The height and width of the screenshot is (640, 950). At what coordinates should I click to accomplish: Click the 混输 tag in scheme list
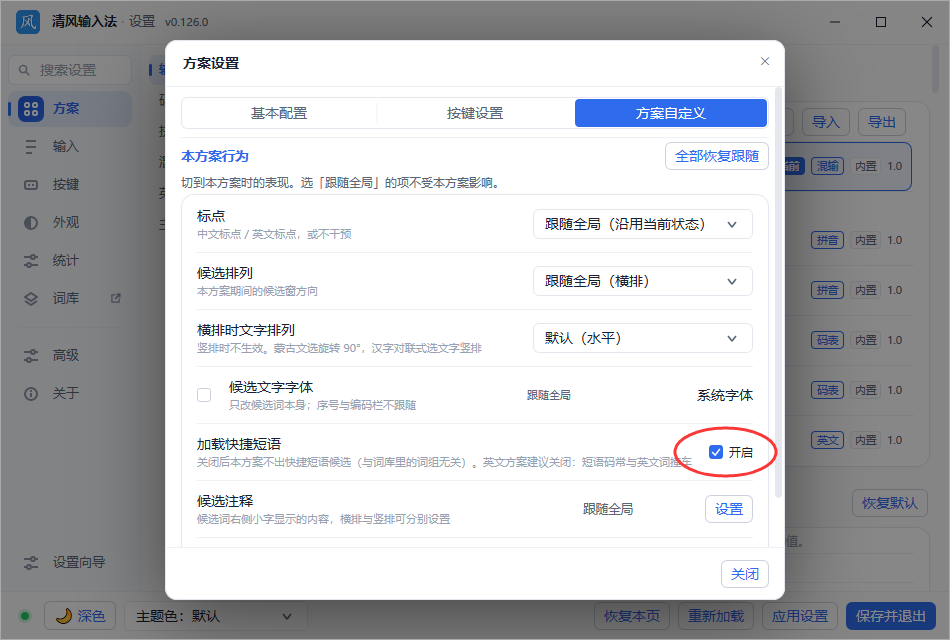click(828, 166)
